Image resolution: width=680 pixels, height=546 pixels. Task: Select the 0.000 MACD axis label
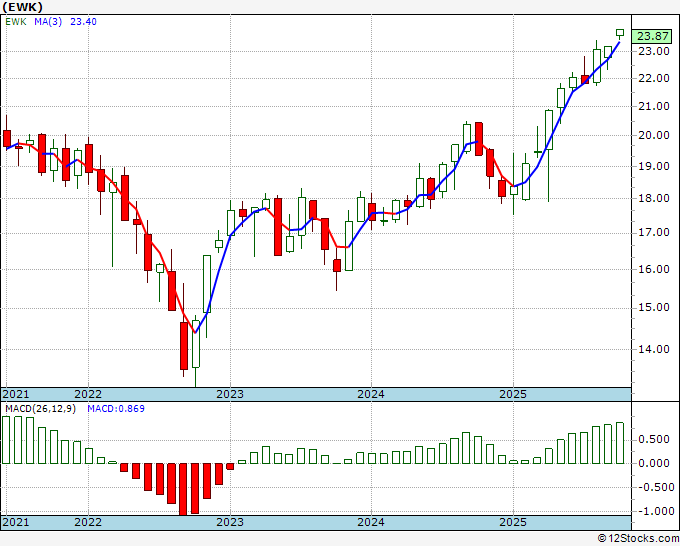654,464
